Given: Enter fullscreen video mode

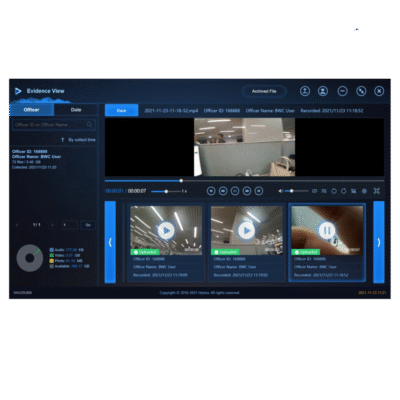Looking at the screenshot, I should pyautogui.click(x=377, y=191).
